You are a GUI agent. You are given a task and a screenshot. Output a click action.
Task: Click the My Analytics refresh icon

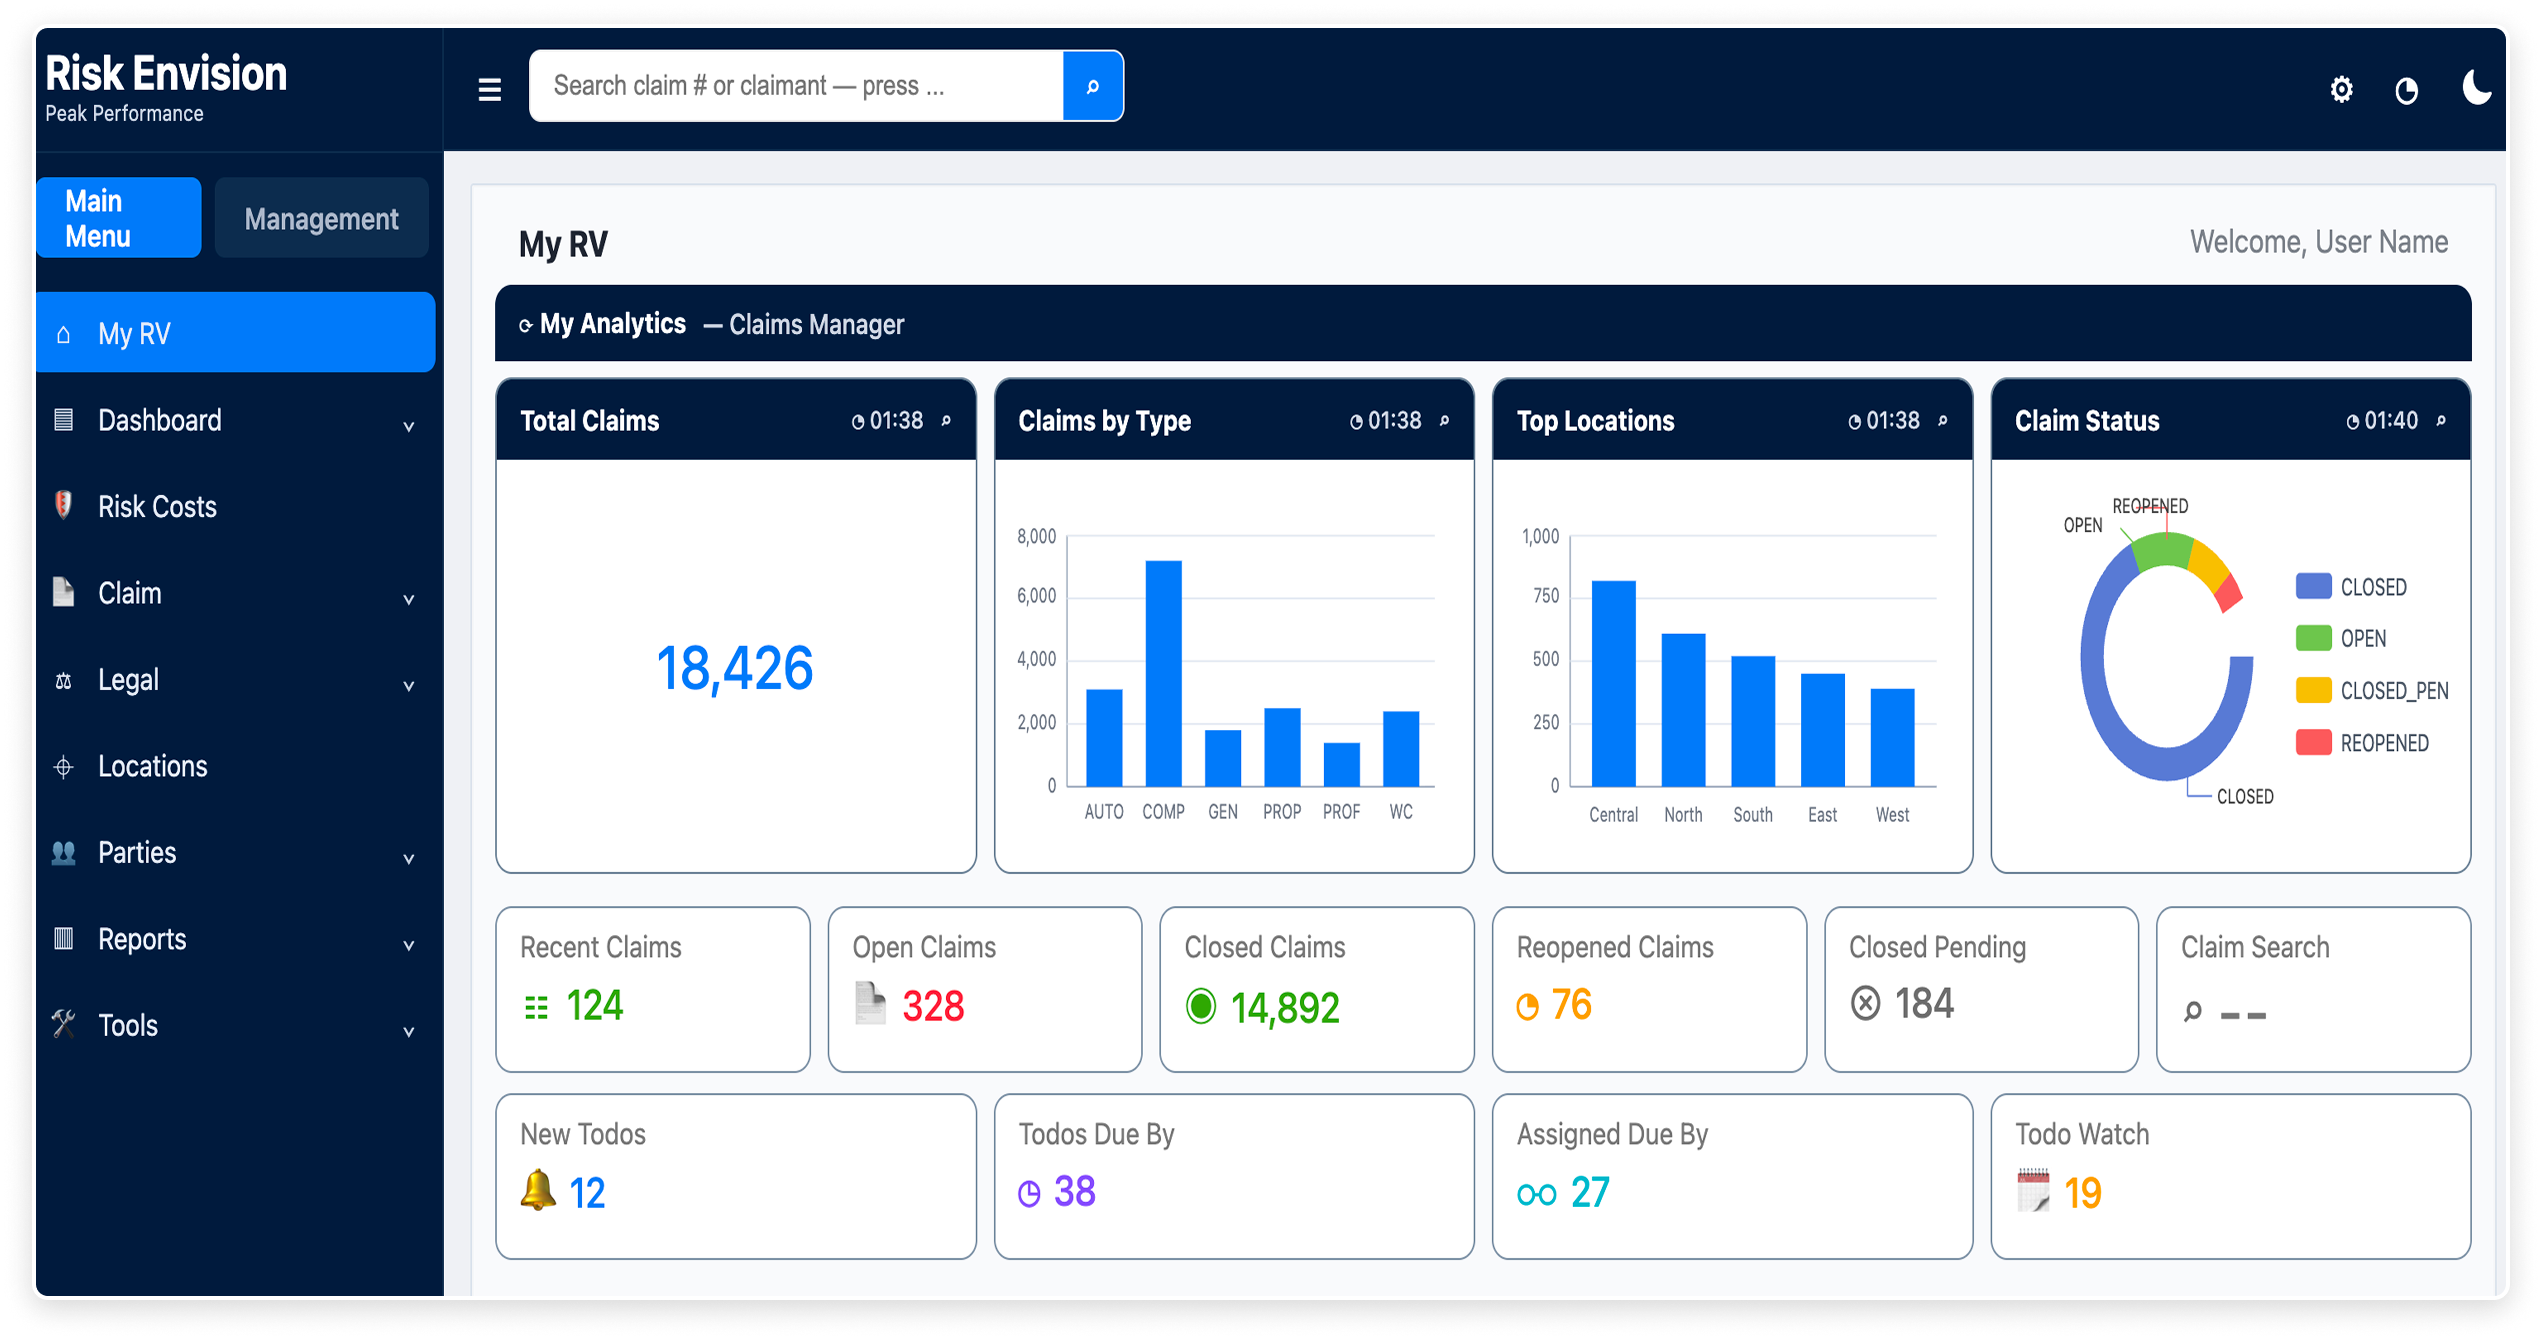[x=525, y=325]
